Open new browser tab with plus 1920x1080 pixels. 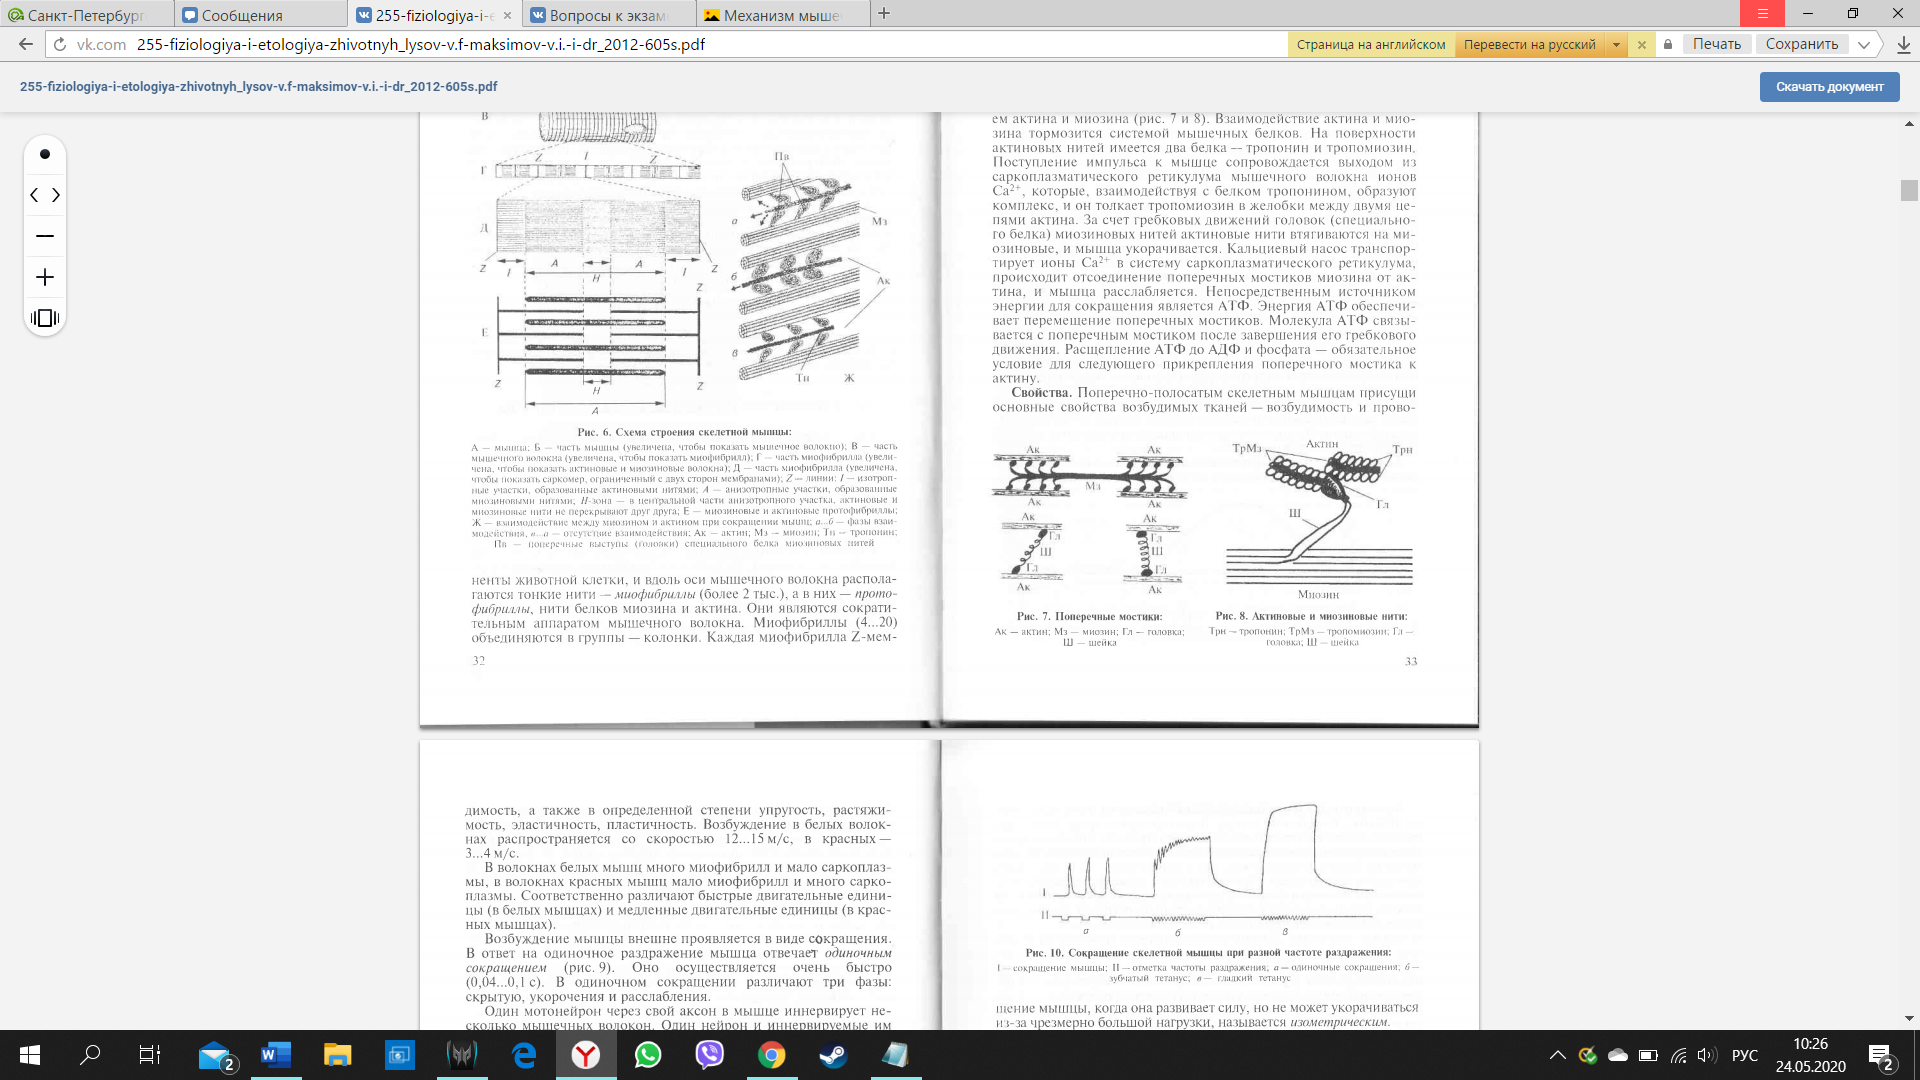tap(884, 14)
